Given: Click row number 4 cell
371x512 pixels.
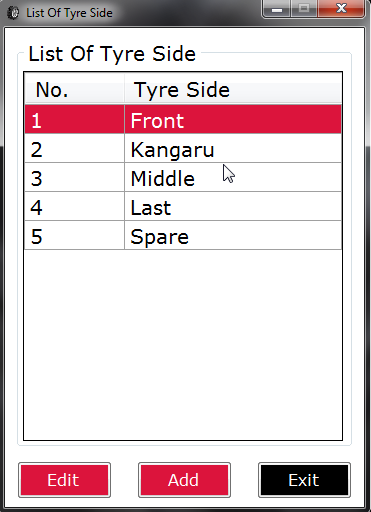Looking at the screenshot, I should [x=74, y=206].
